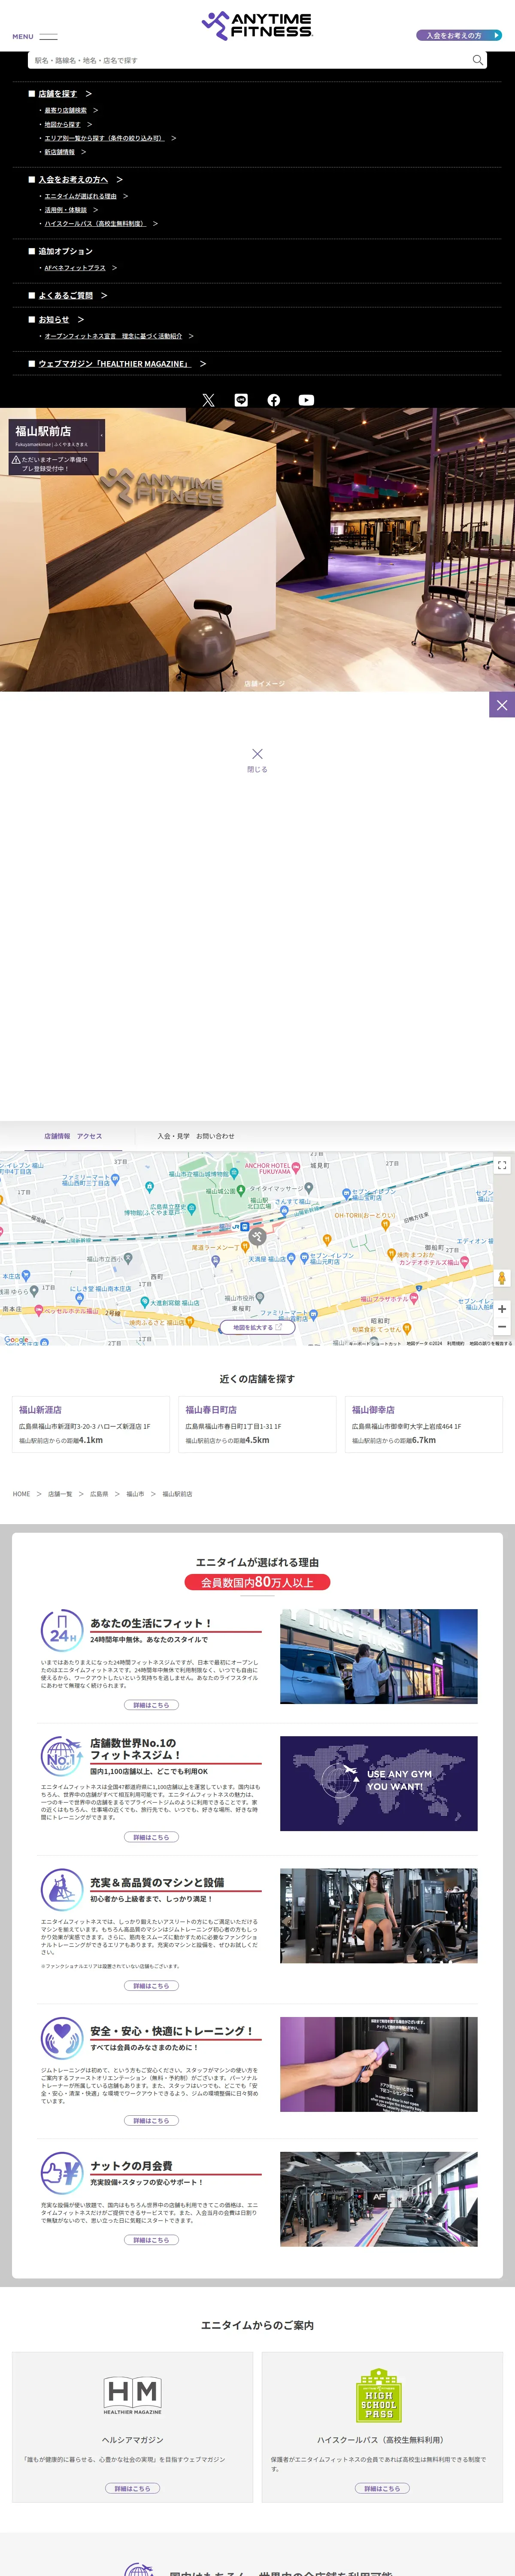This screenshot has width=515, height=2576.
Task: Switch to お問い合わせ tab
Action: click(215, 1136)
